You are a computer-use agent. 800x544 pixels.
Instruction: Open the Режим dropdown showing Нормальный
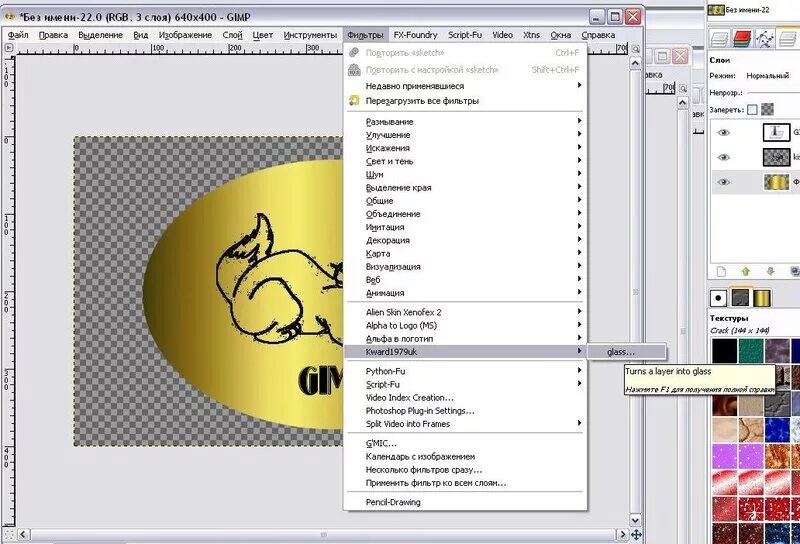tap(770, 76)
